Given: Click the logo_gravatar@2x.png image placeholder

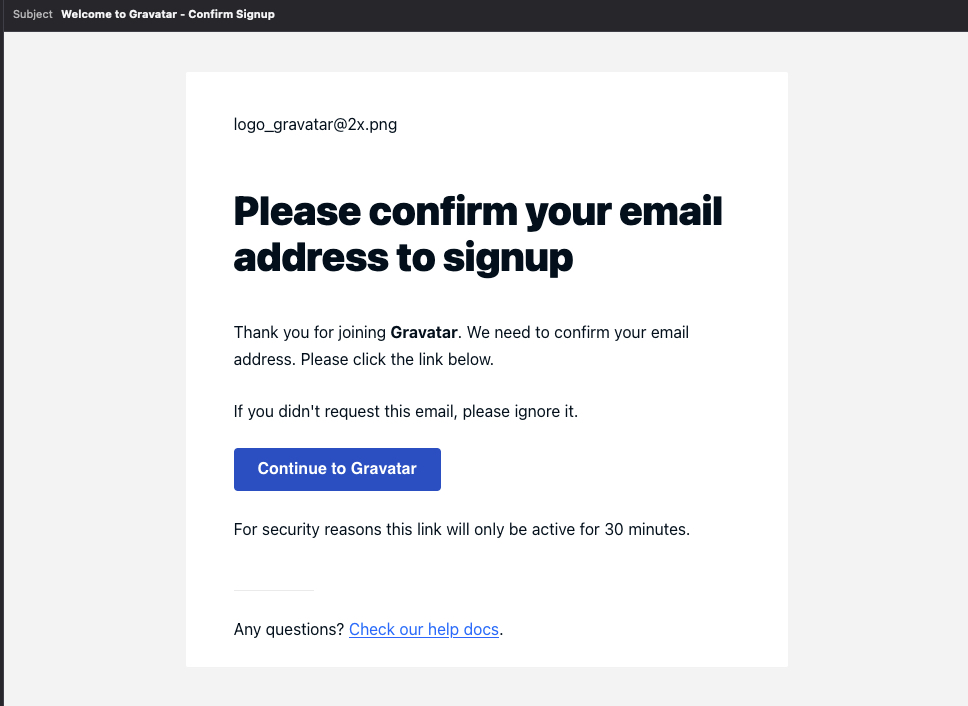Looking at the screenshot, I should (315, 125).
